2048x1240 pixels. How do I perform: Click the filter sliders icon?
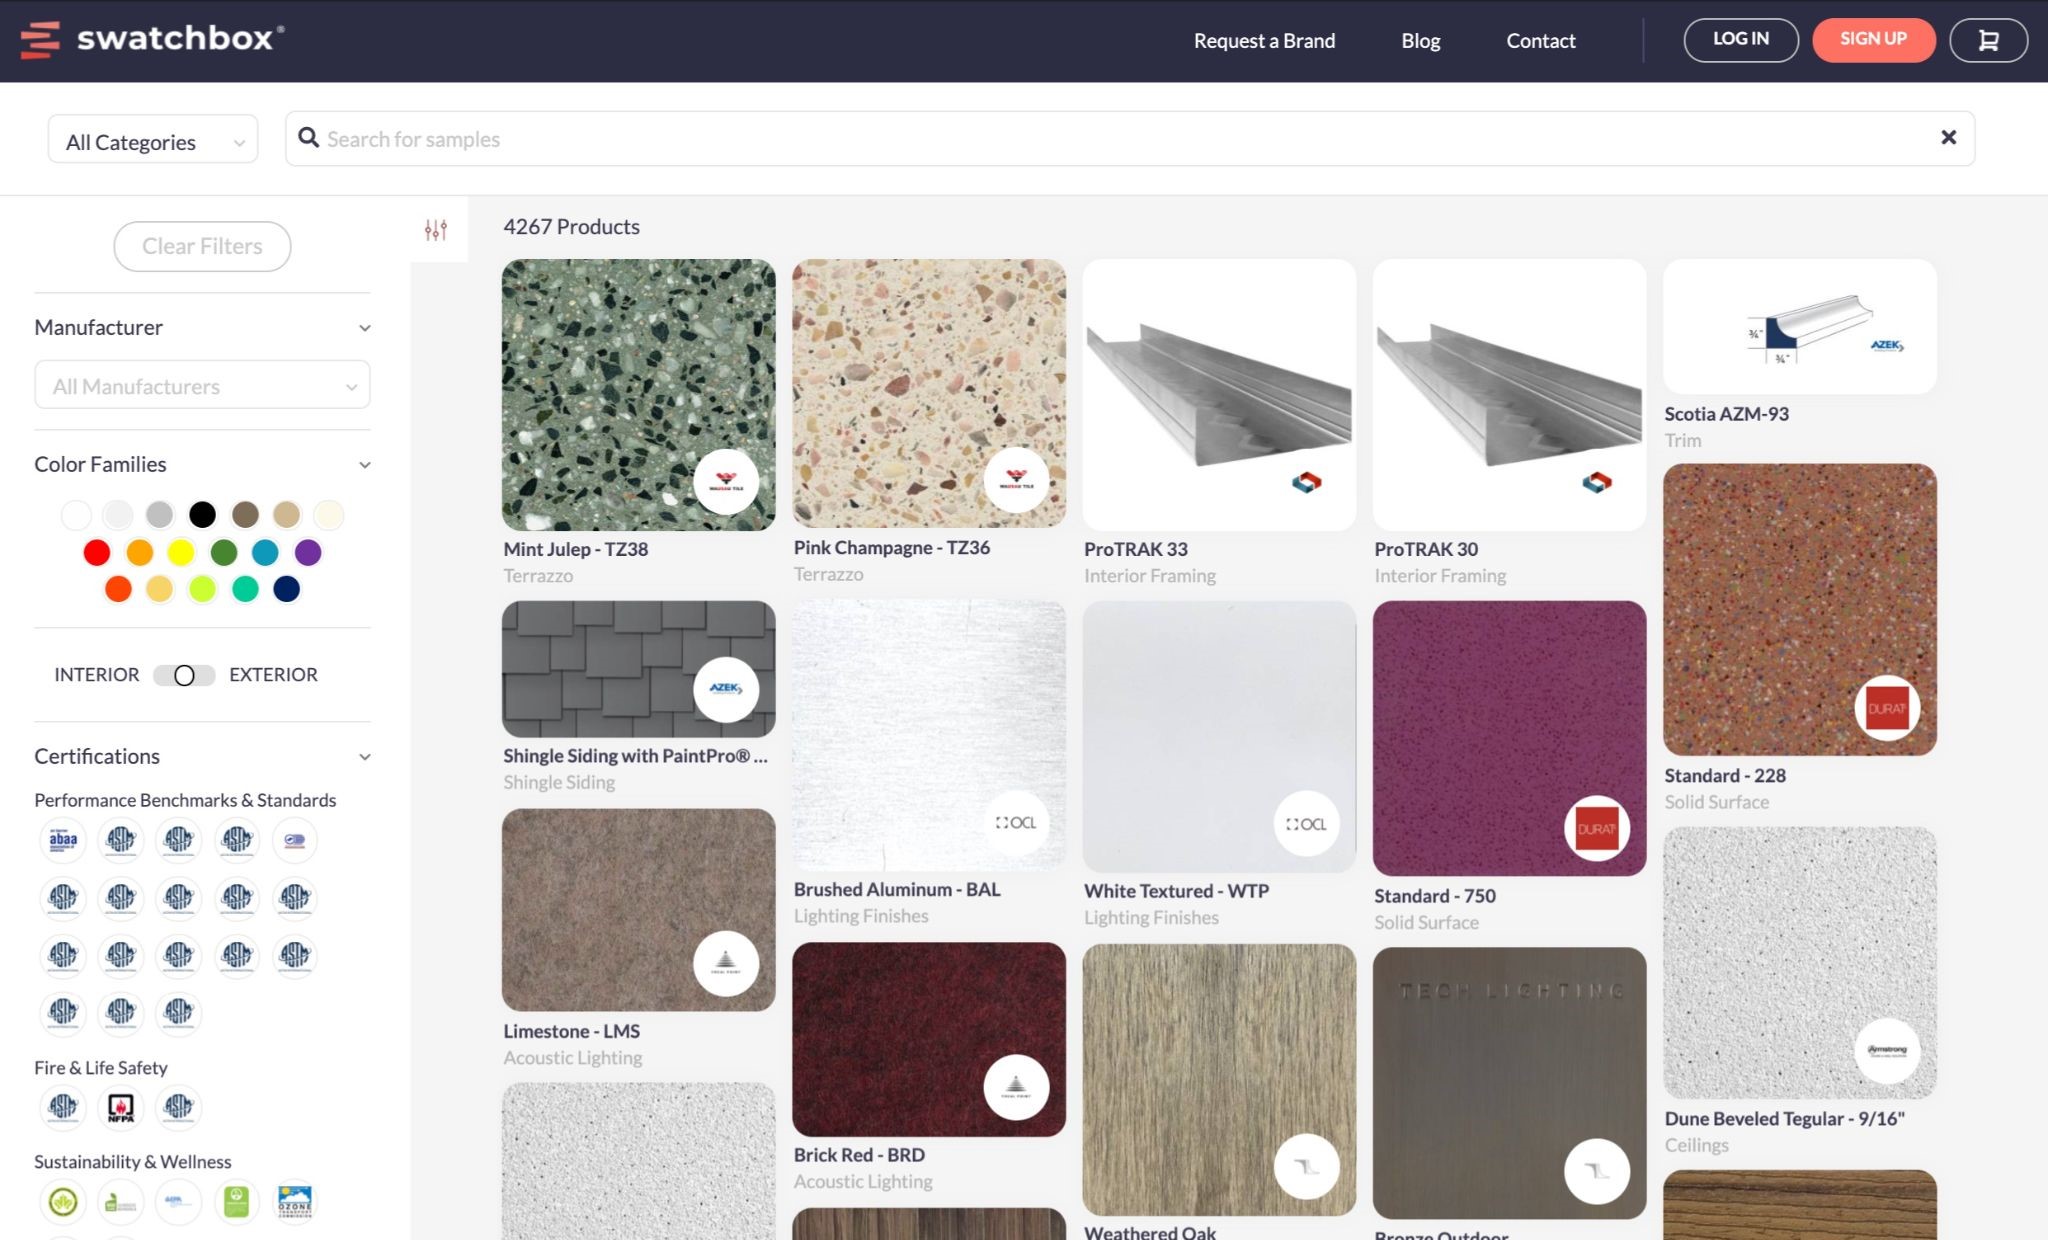pos(436,230)
